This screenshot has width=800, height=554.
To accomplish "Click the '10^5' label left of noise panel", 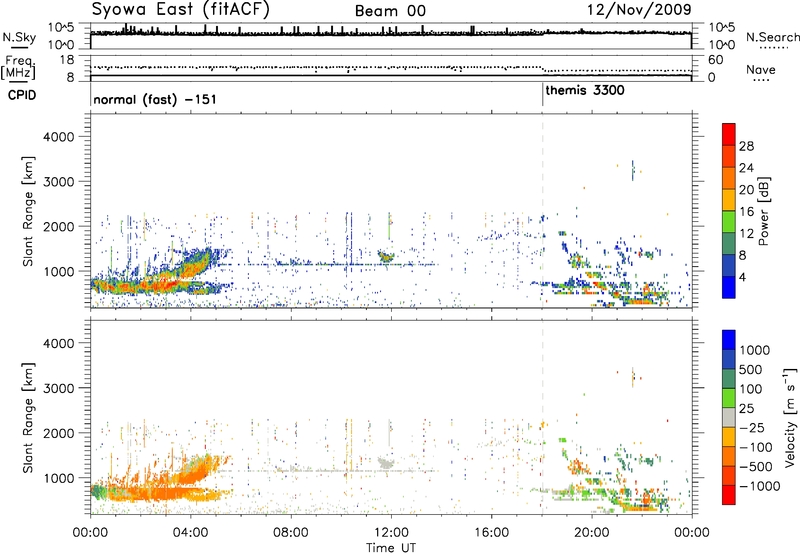I will 61,28.
